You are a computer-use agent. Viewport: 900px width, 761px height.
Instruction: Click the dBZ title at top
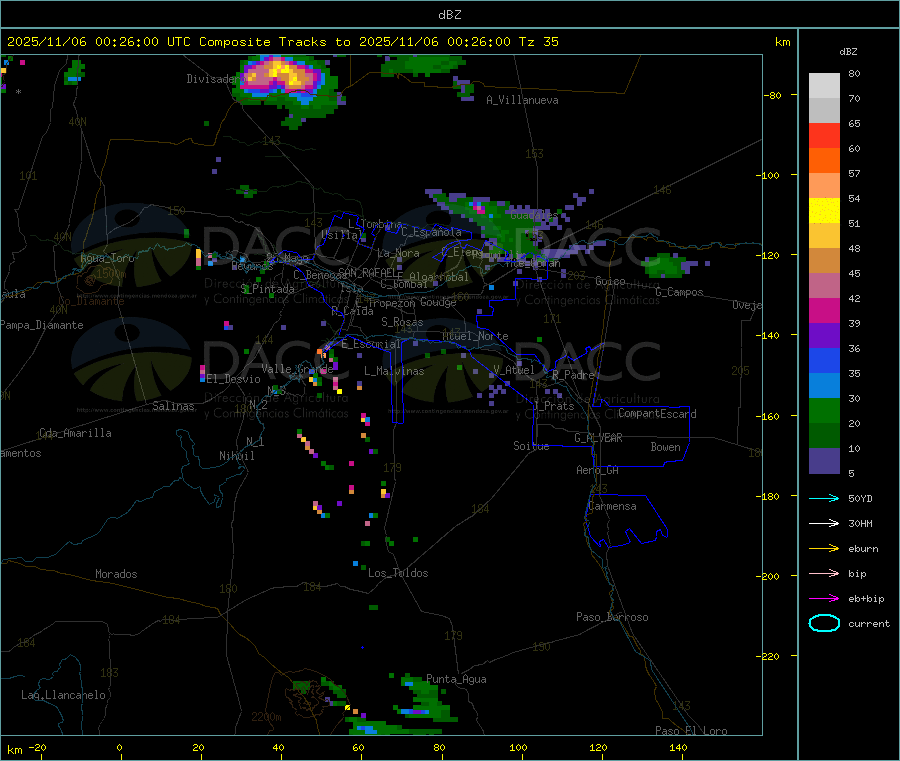[x=449, y=15]
